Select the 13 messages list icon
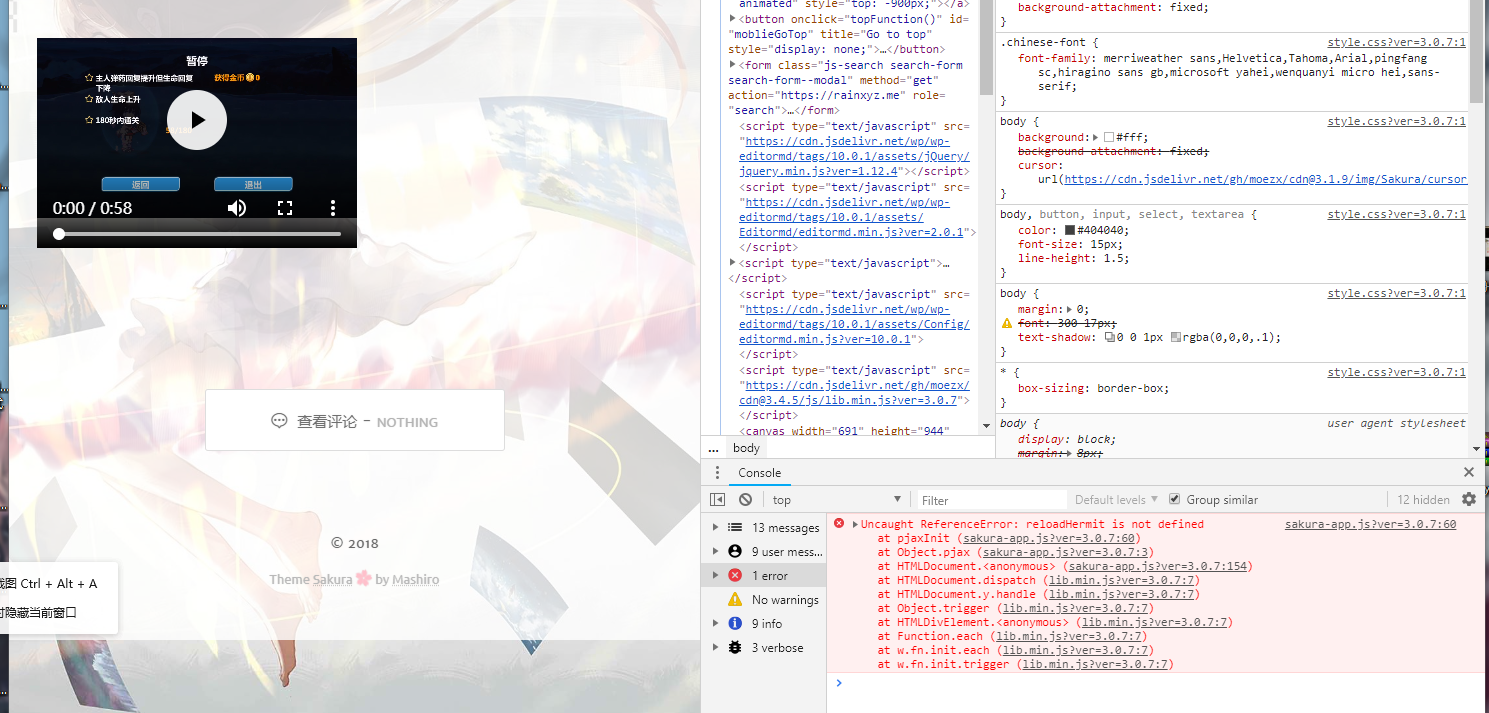1489x713 pixels. pos(735,527)
